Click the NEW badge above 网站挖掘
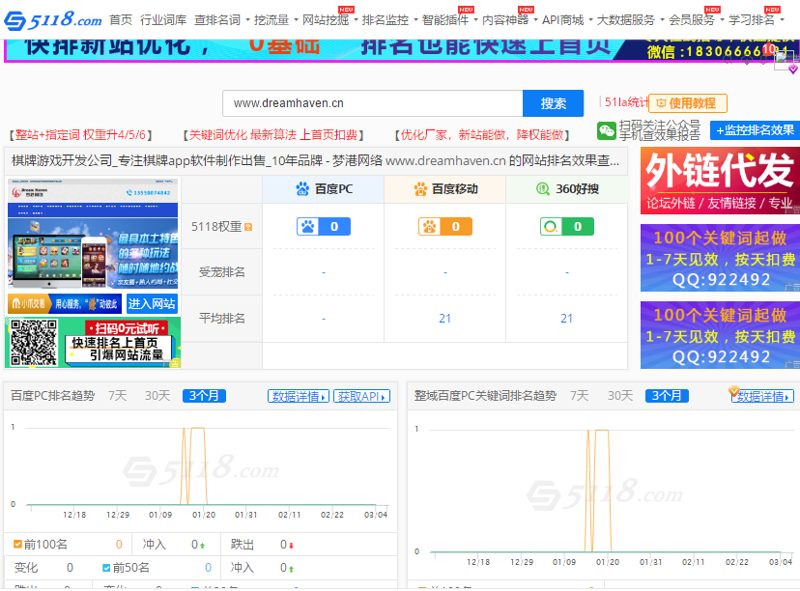Viewport: 800px width, 591px height. click(x=346, y=9)
